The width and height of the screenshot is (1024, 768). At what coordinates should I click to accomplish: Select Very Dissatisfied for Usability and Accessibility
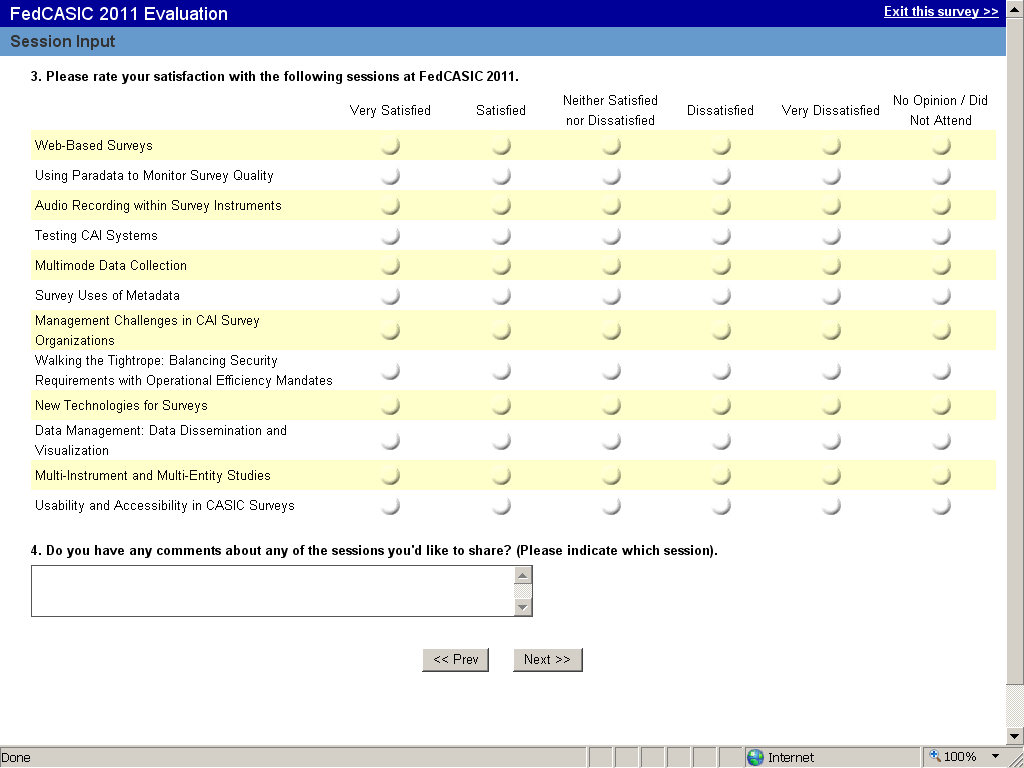(x=831, y=506)
